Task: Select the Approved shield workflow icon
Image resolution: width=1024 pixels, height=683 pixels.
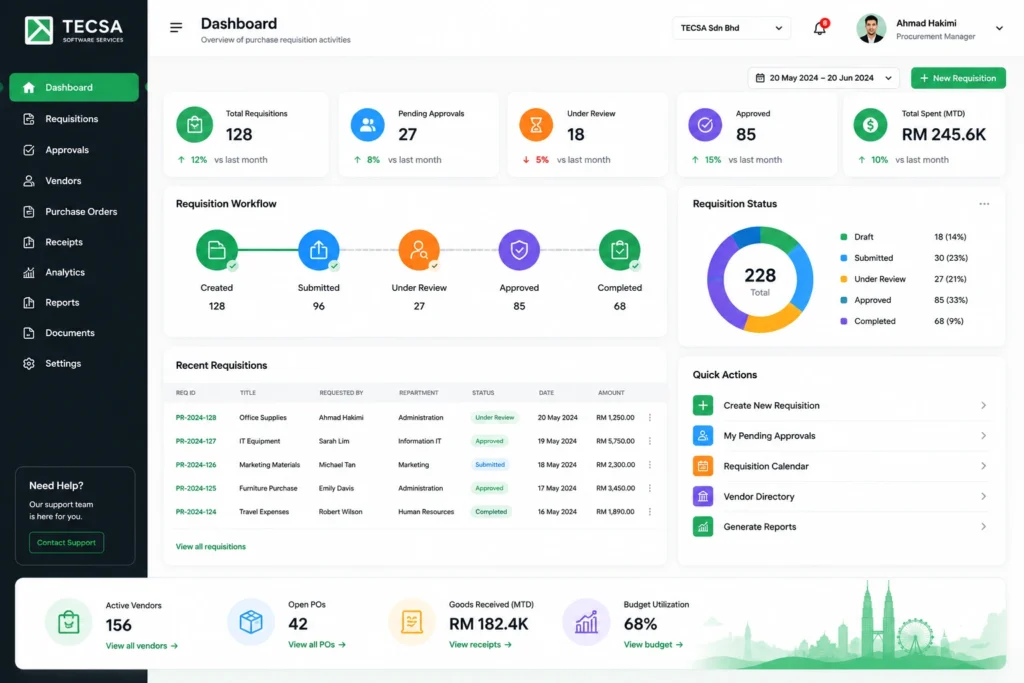Action: coord(519,249)
